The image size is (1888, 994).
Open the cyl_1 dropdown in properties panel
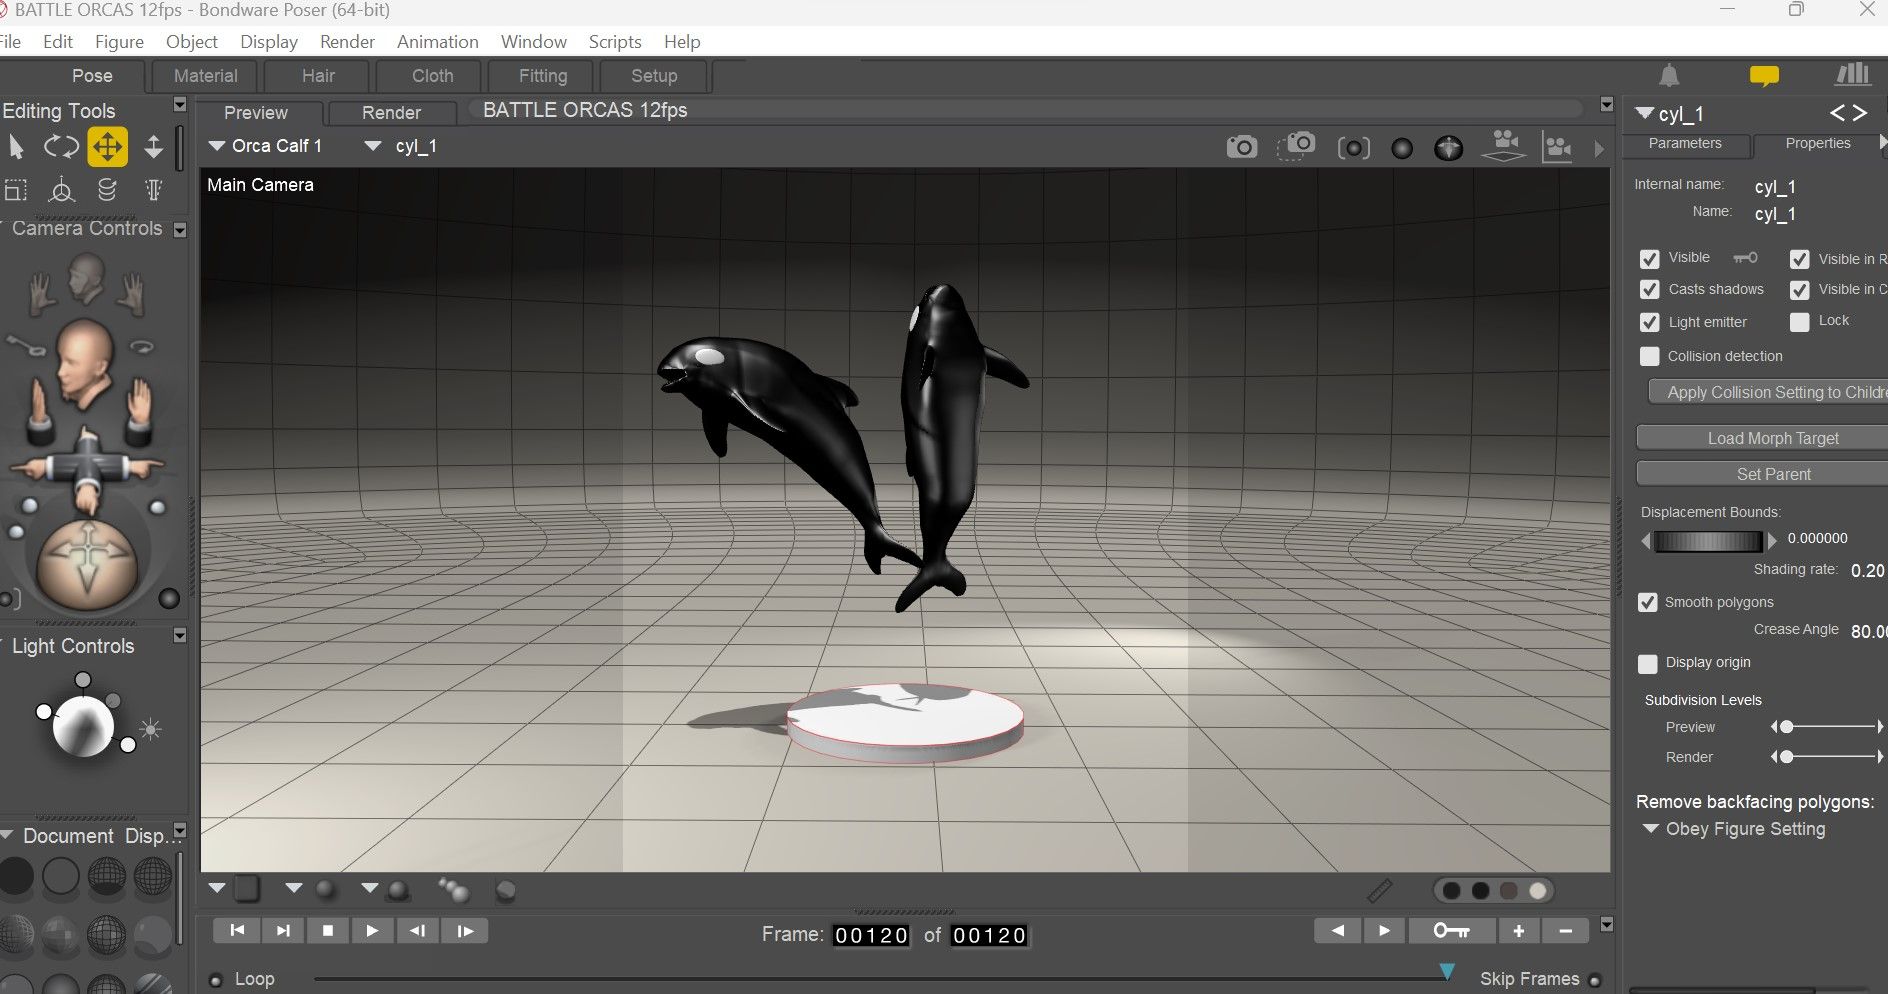pos(1669,114)
